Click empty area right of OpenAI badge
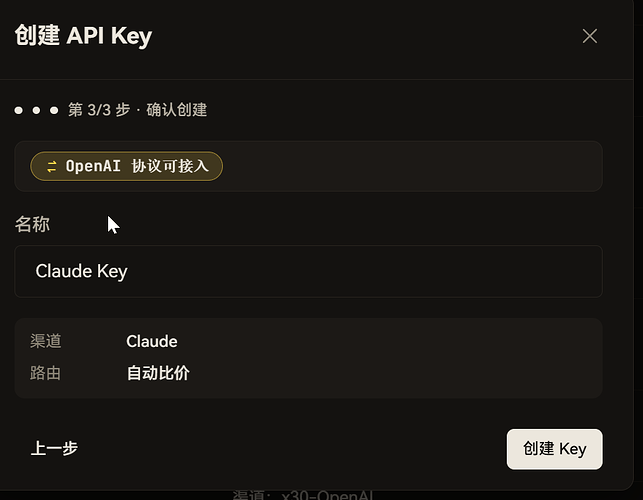Image resolution: width=643 pixels, height=500 pixels. tap(410, 166)
